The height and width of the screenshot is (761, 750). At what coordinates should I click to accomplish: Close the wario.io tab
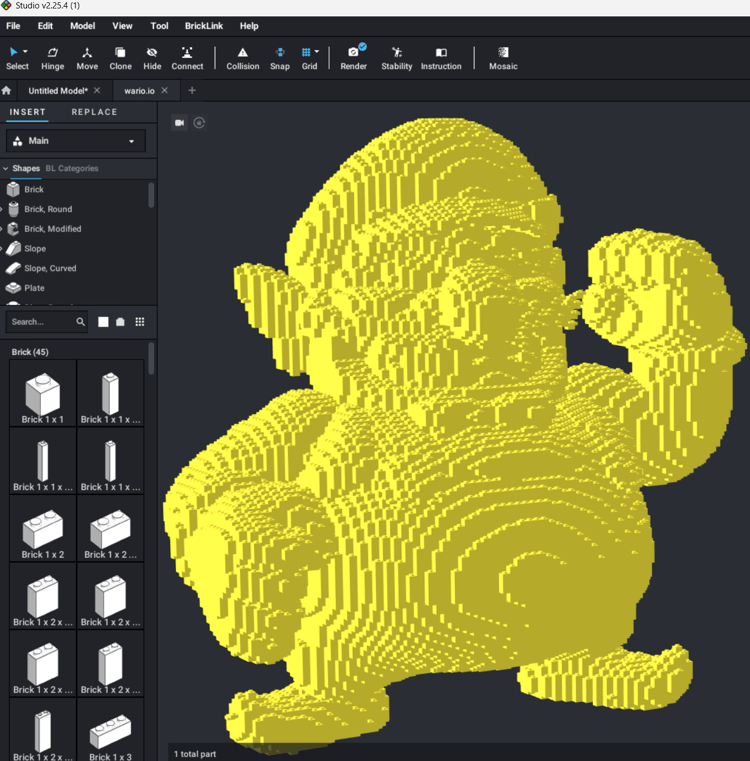tap(165, 90)
